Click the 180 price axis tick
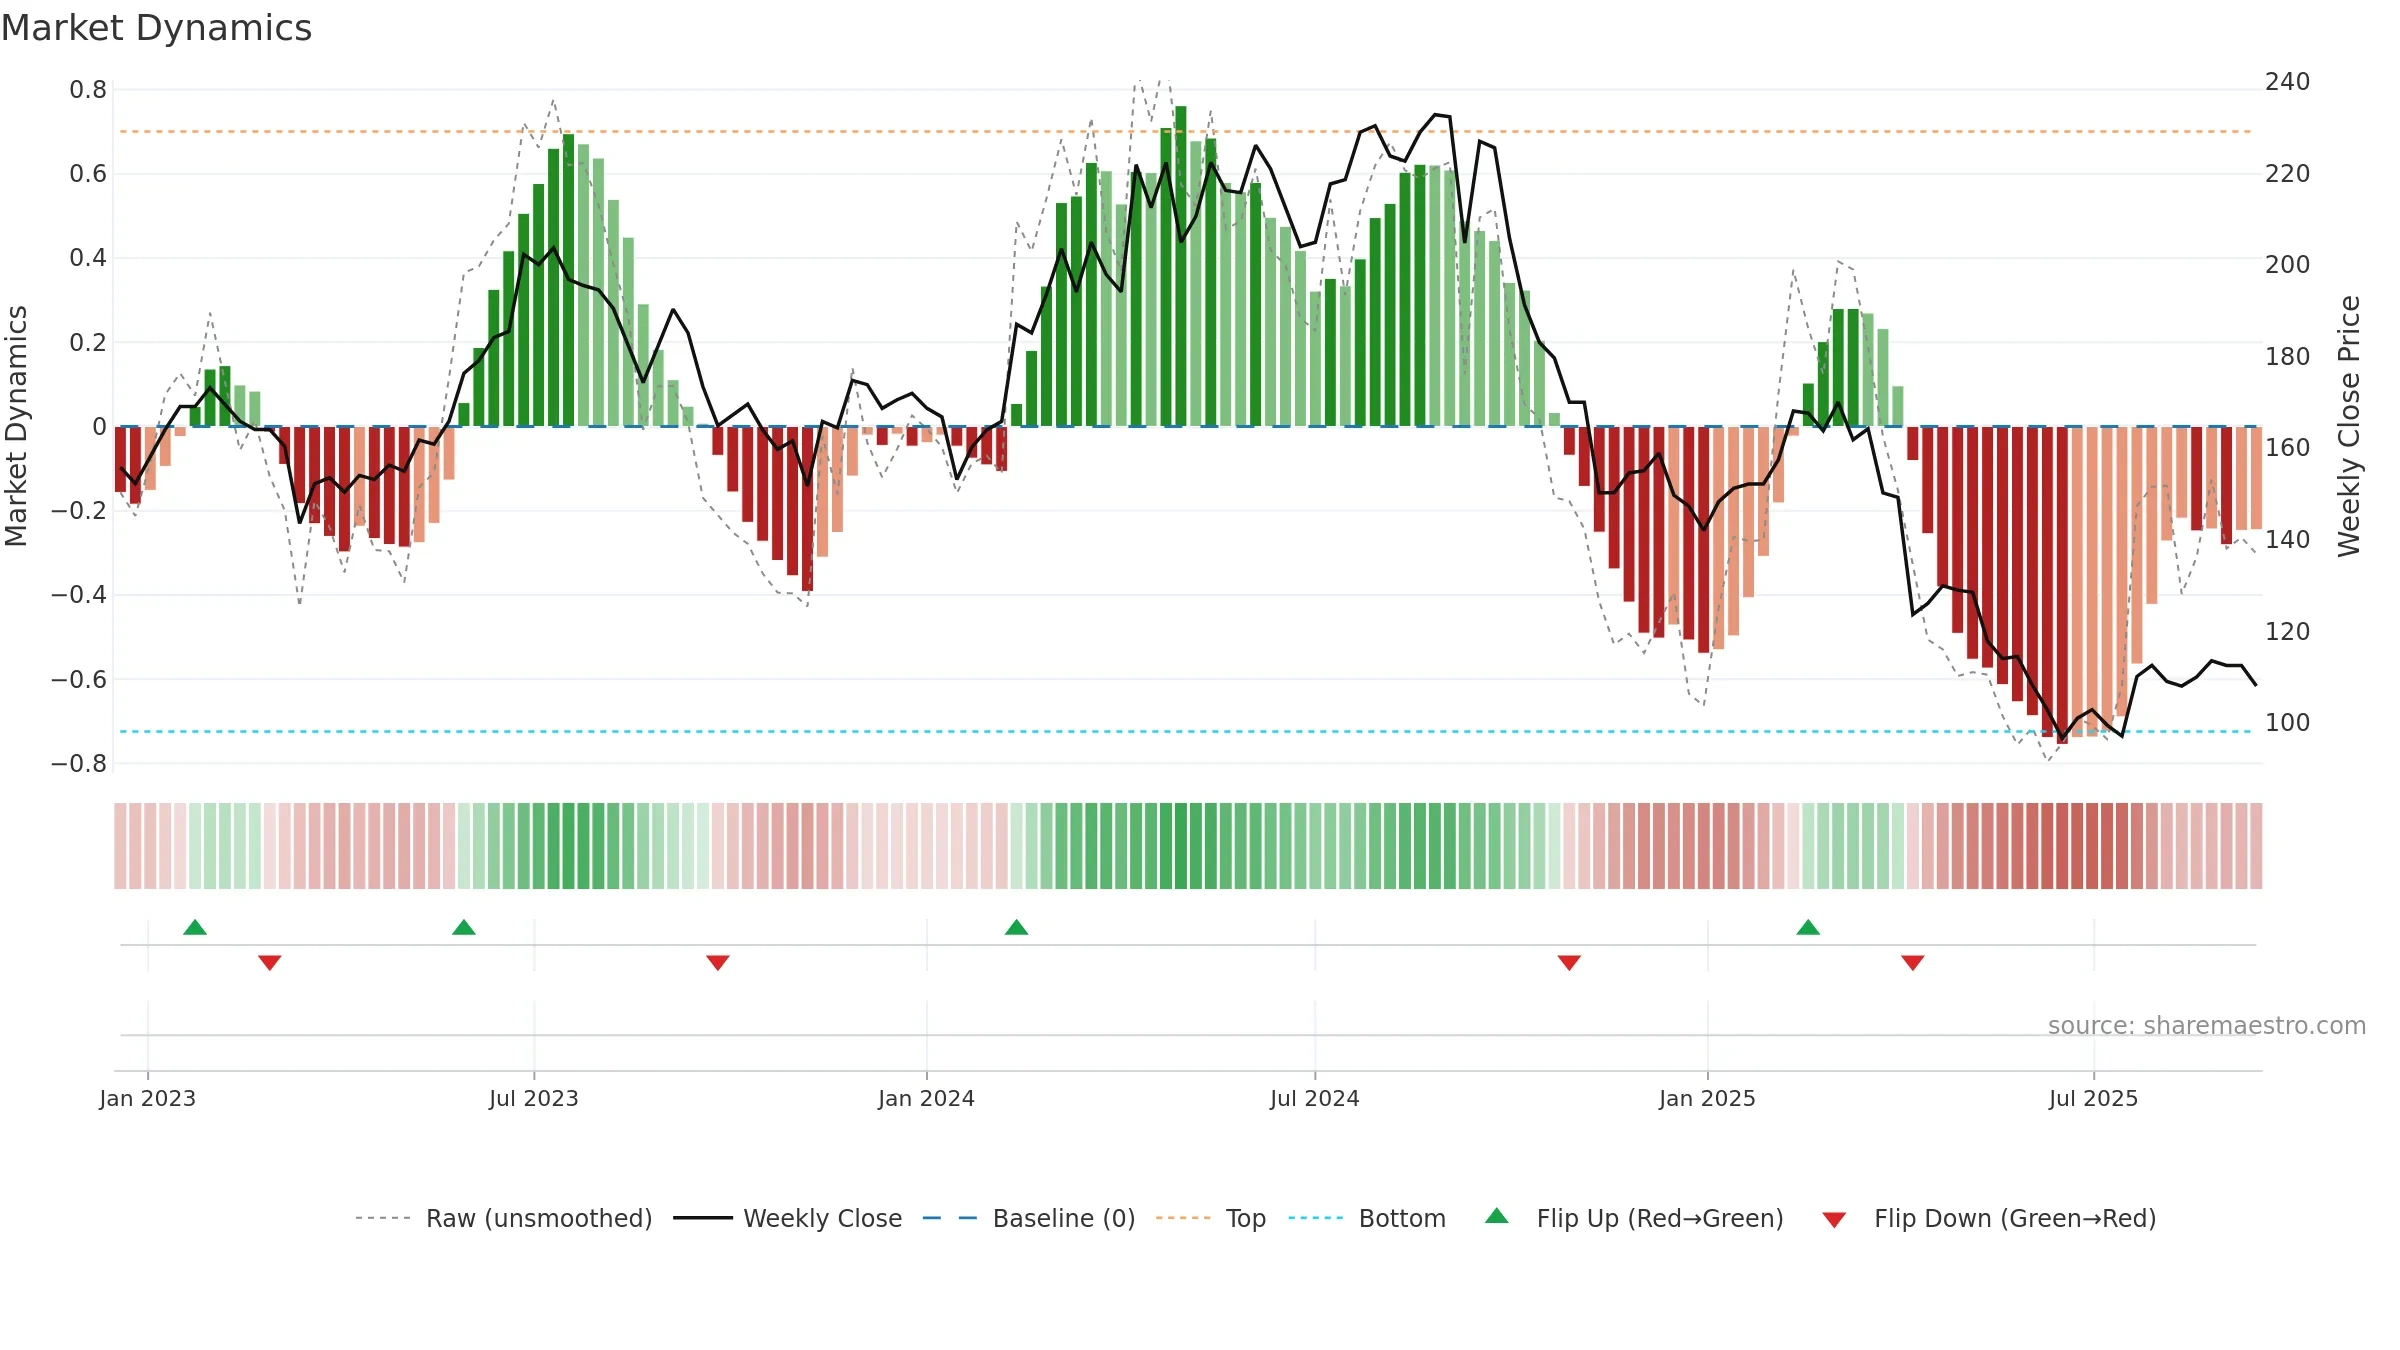 coord(2287,356)
